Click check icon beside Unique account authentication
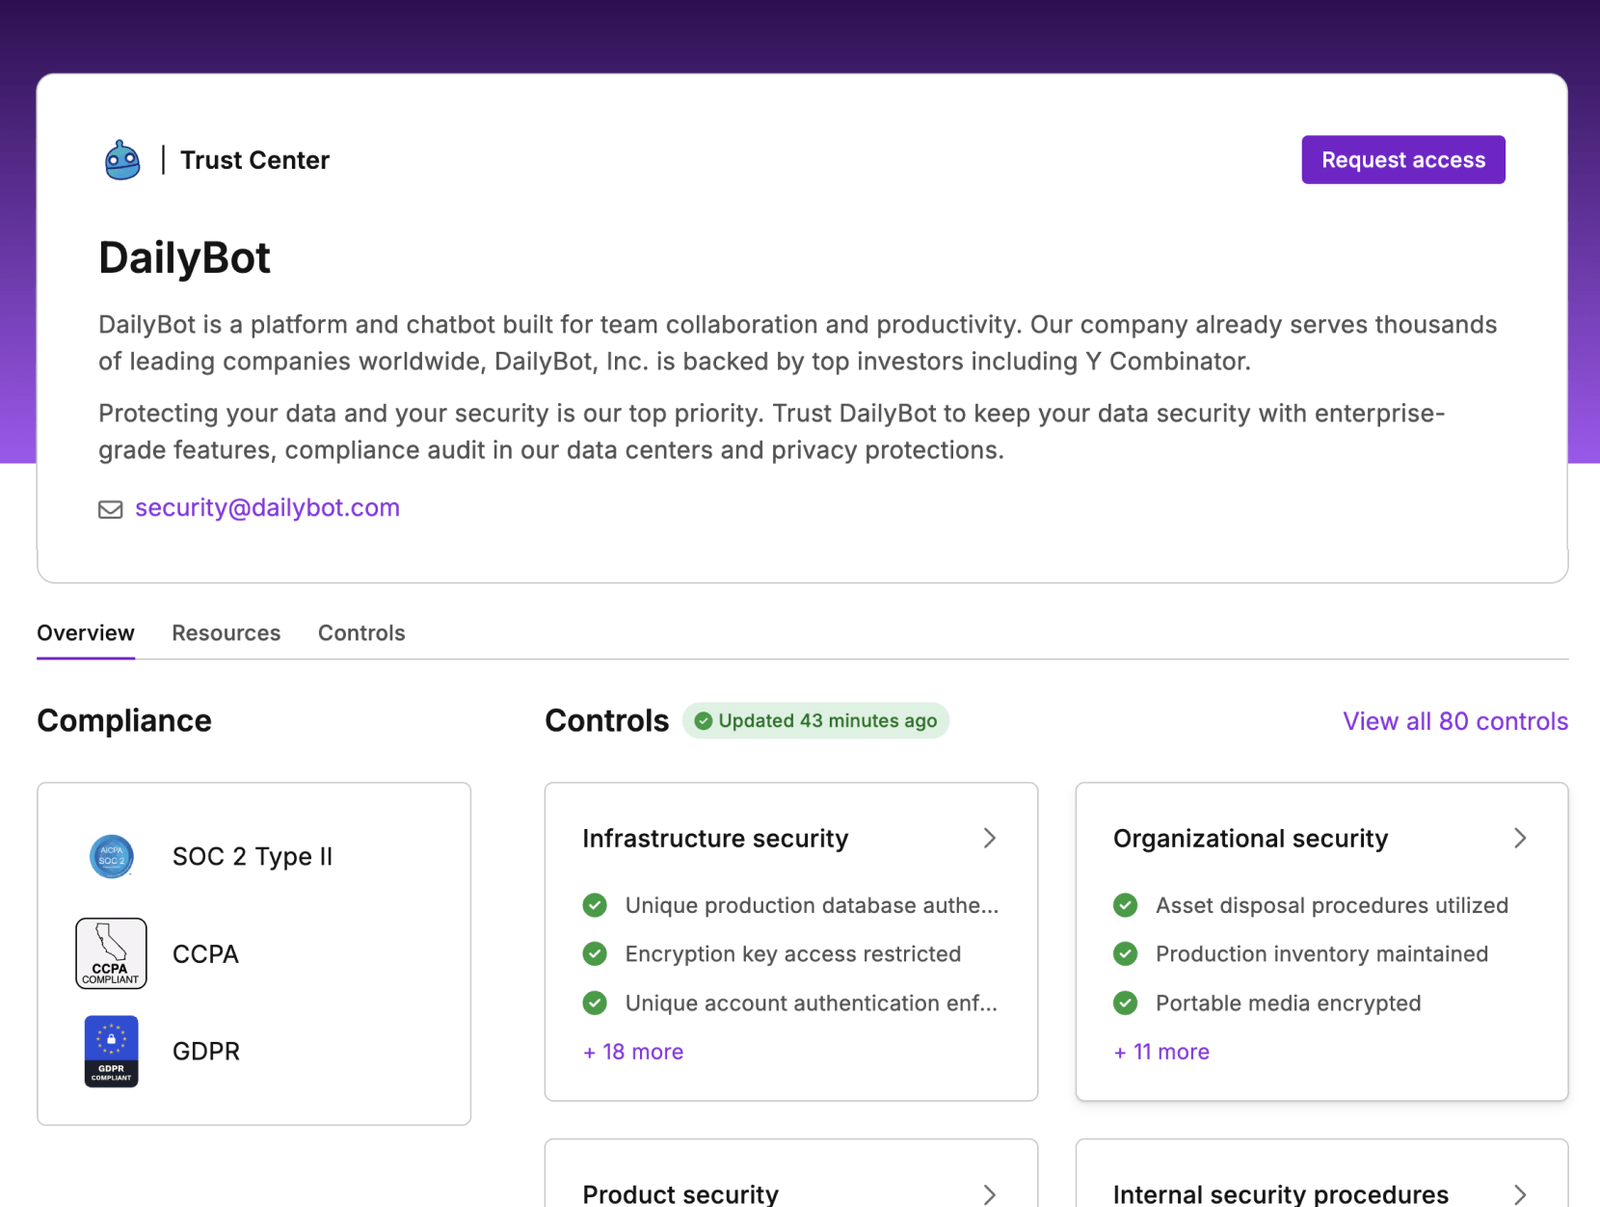Screen dimensions: 1600x1207 [595, 1003]
